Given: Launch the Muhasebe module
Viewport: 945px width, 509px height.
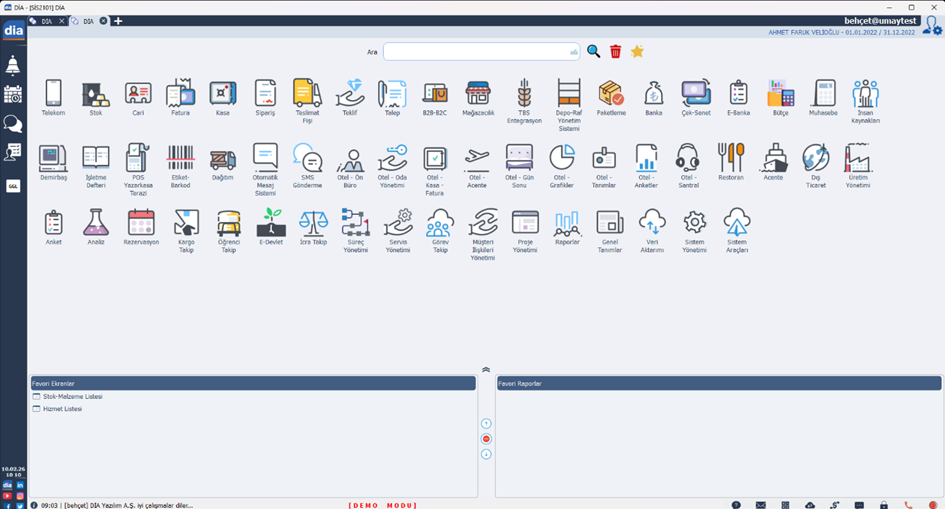Looking at the screenshot, I should [823, 95].
